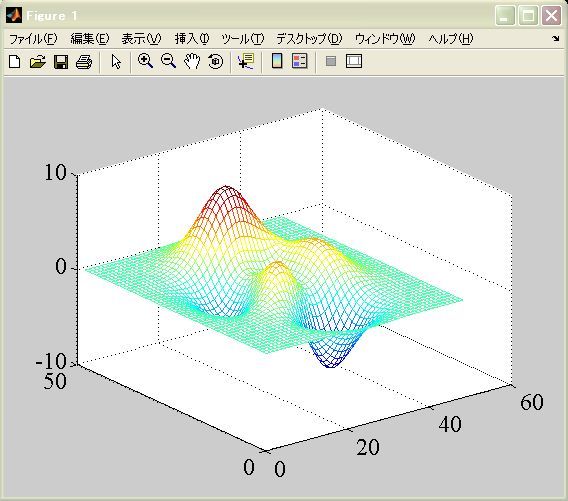
Task: Show plot tools and dock figure icon
Action: point(354,61)
